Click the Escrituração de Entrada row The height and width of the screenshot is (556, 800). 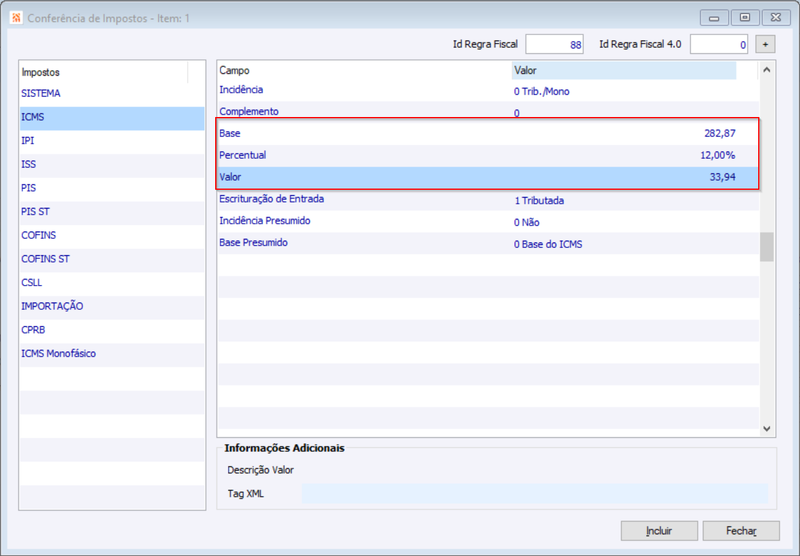click(x=488, y=199)
